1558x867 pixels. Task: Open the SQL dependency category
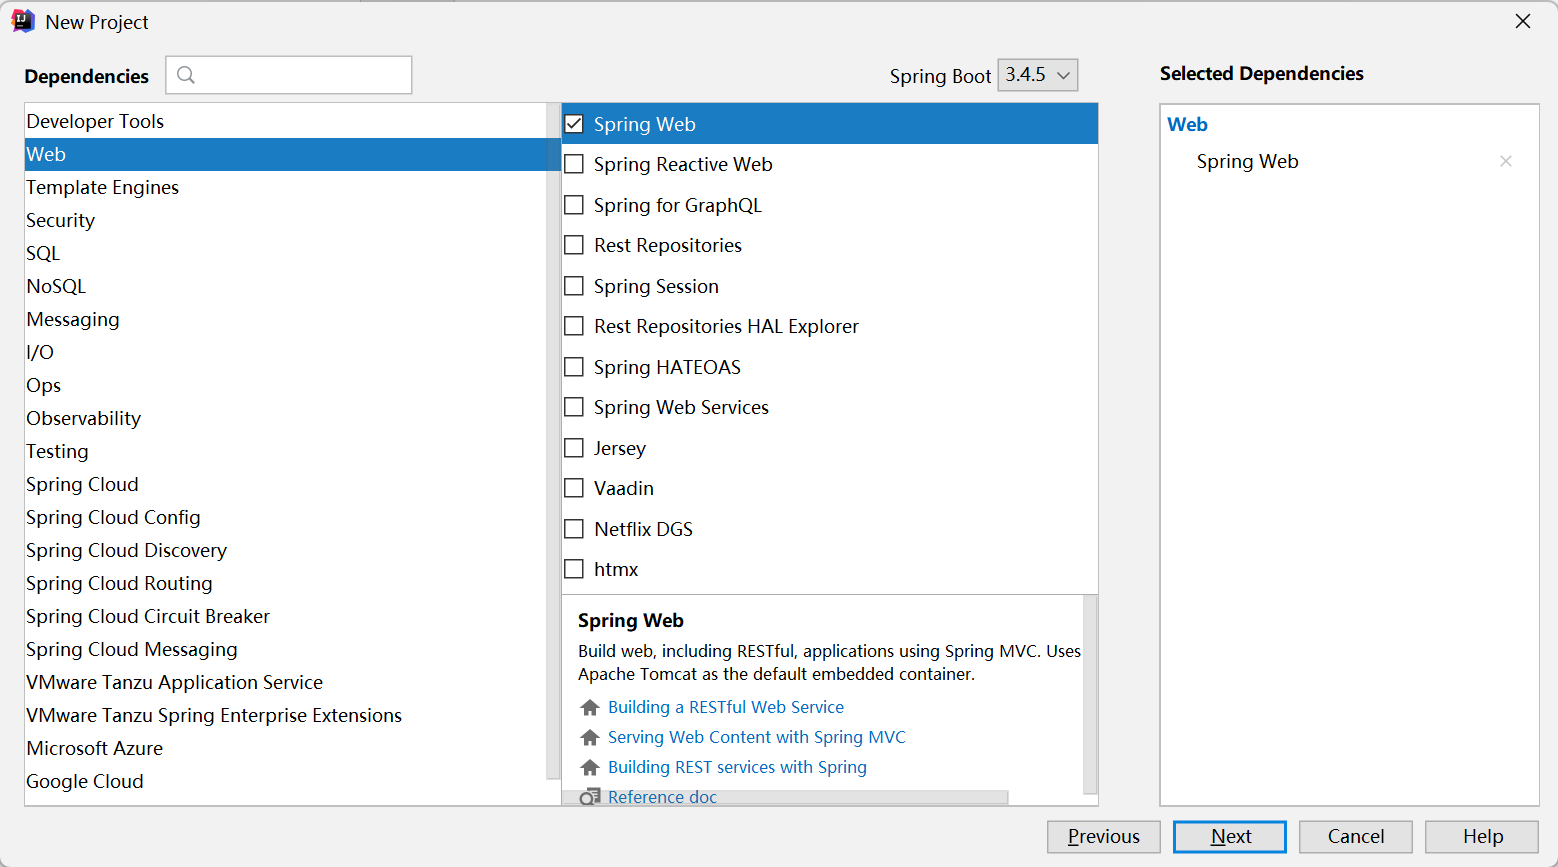point(43,253)
